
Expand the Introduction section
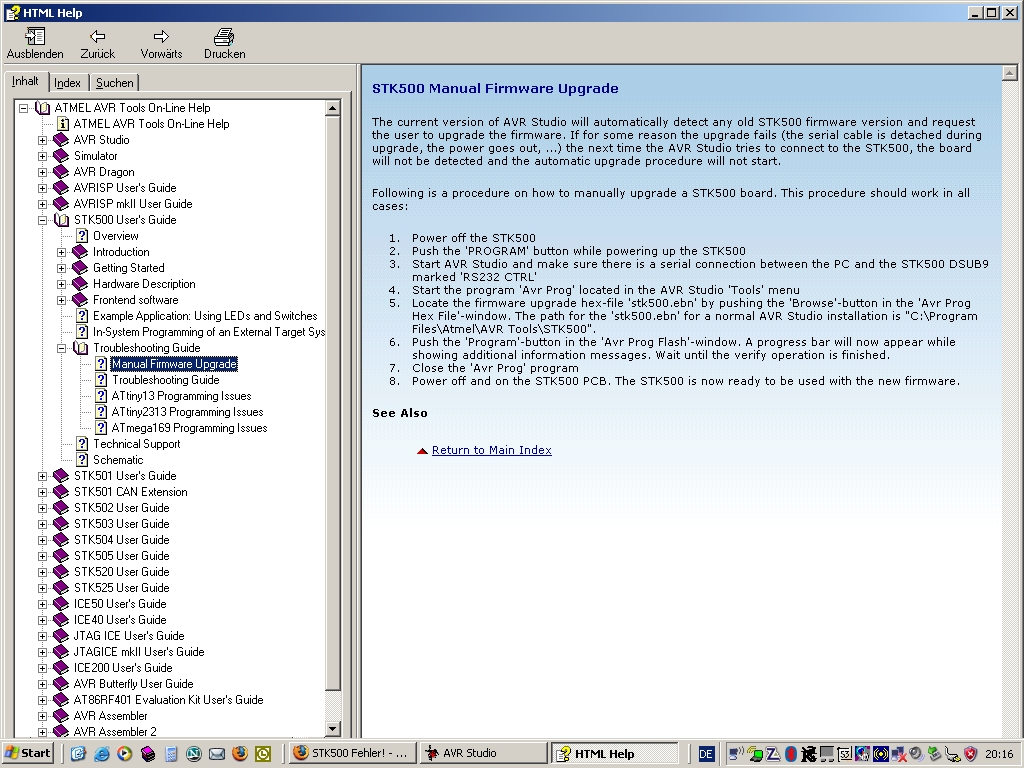click(61, 253)
